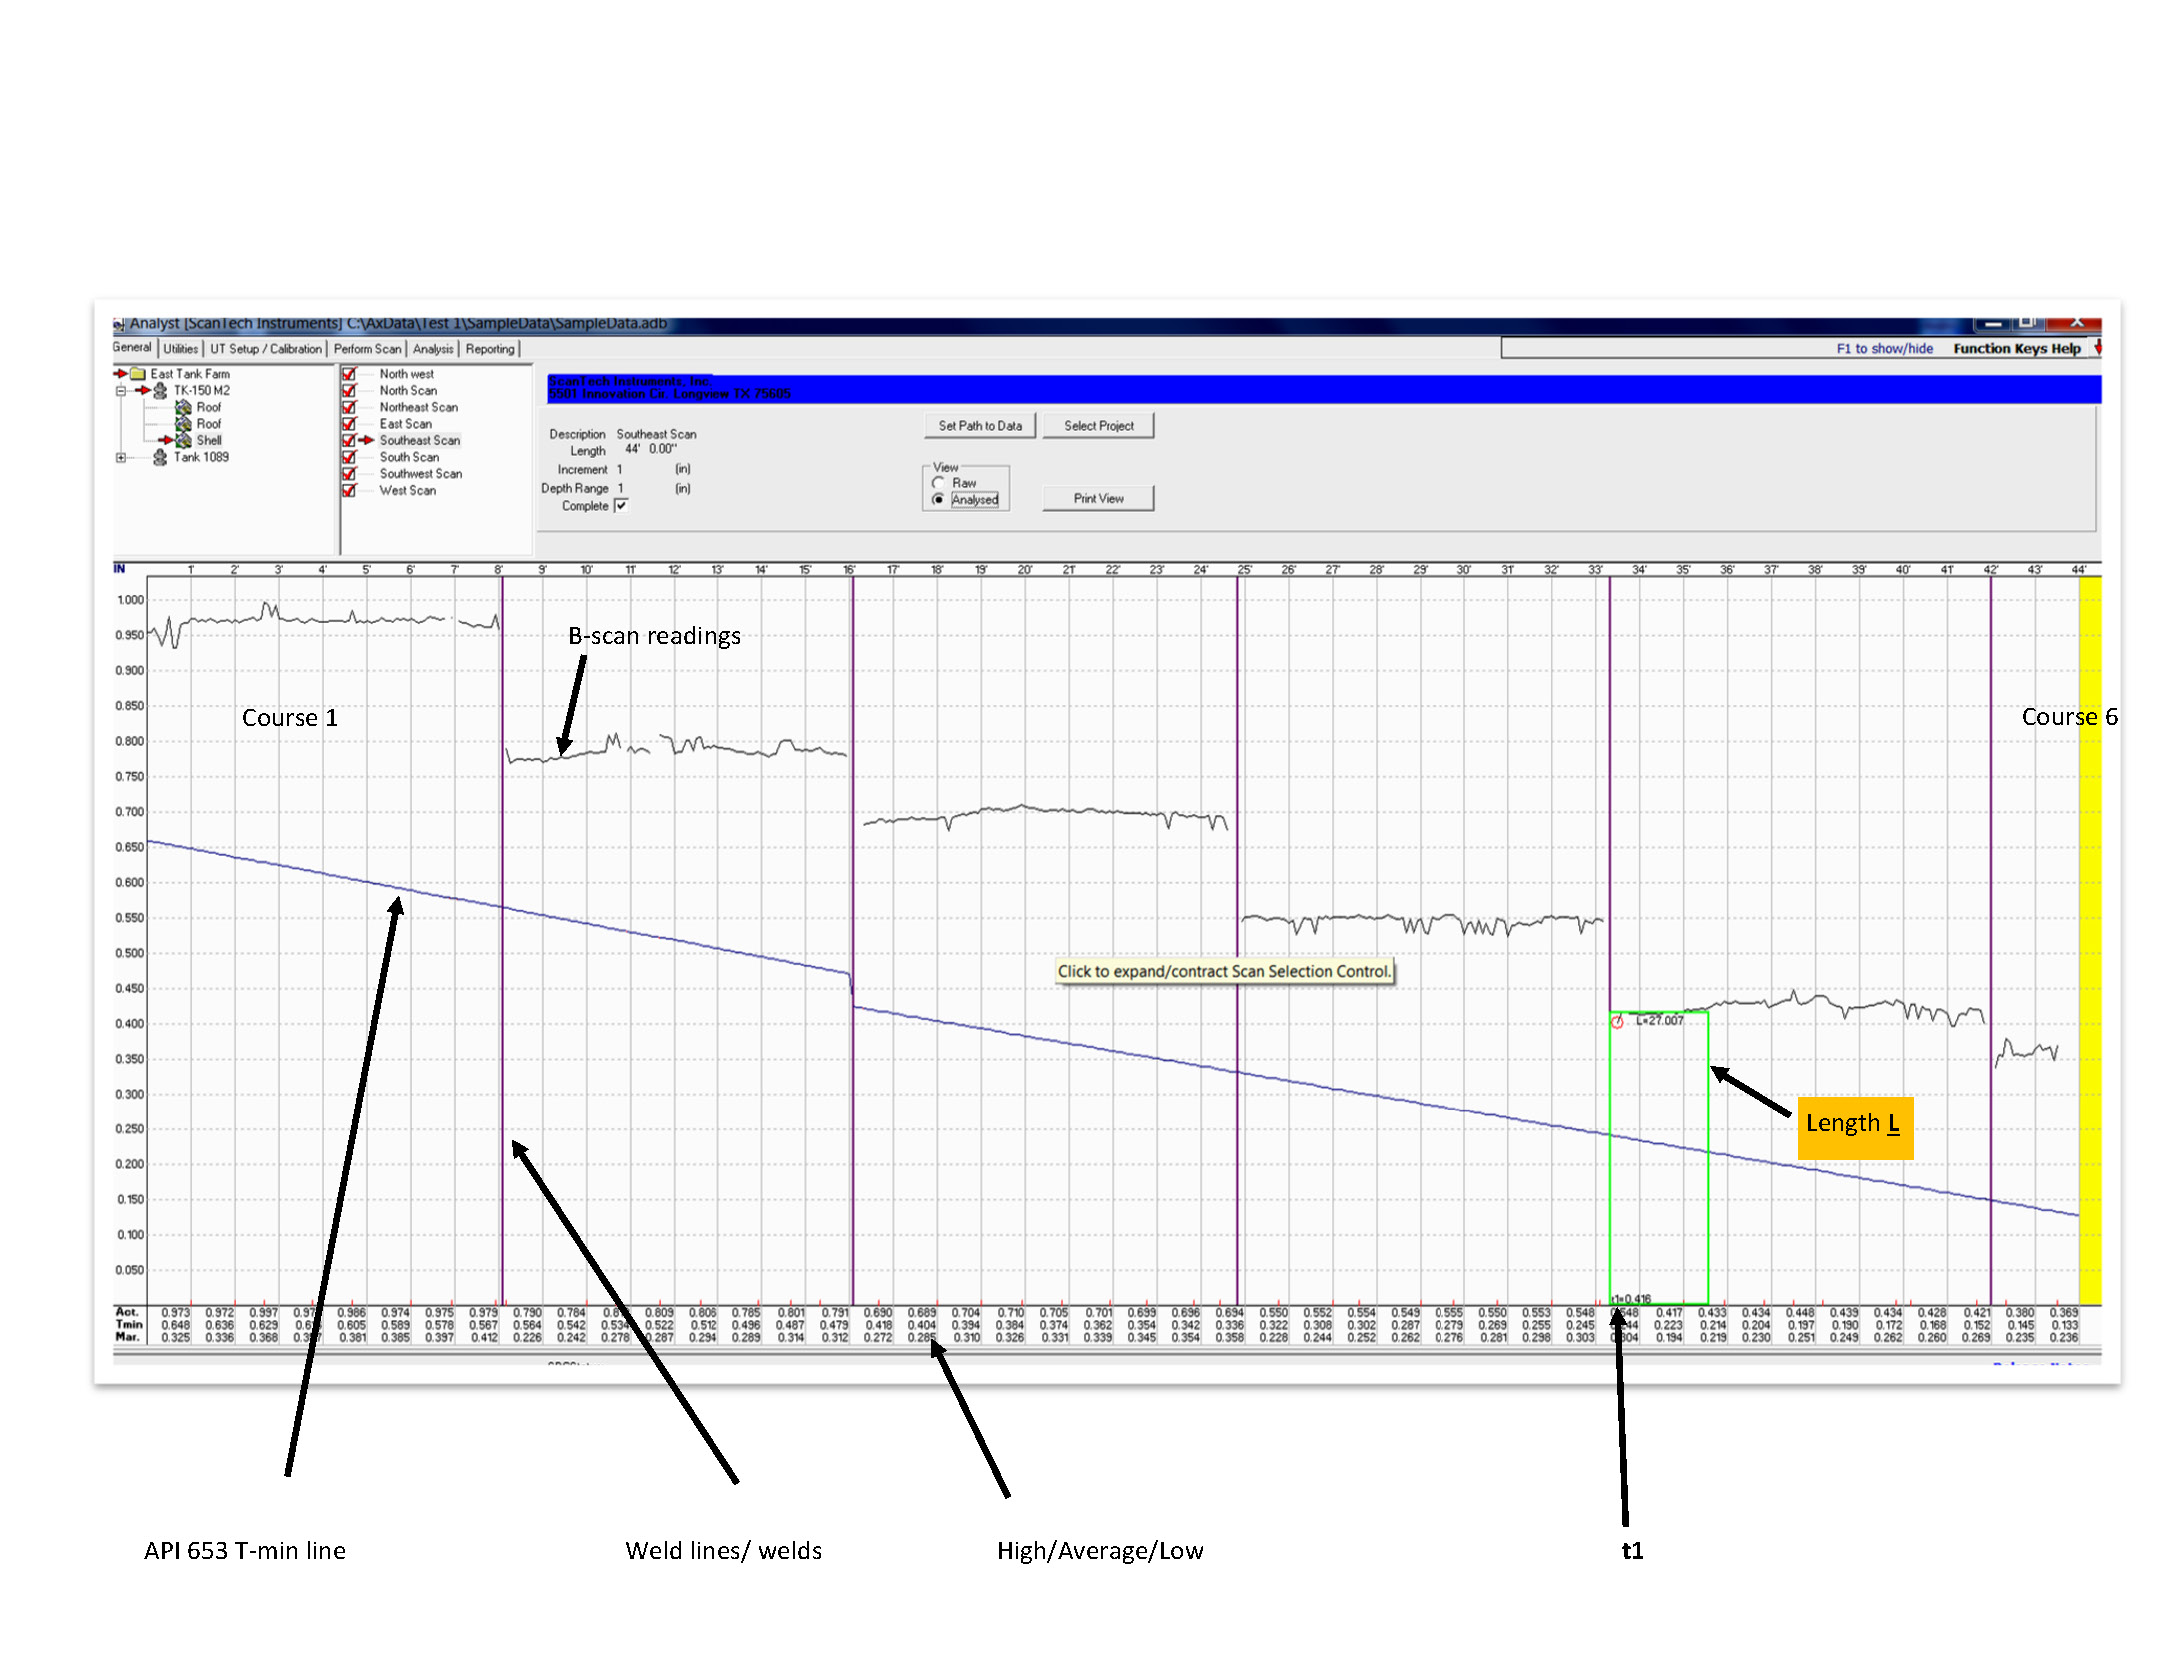Image resolution: width=2167 pixels, height=1675 pixels.
Task: Click the Set Path to Data button
Action: [x=979, y=426]
